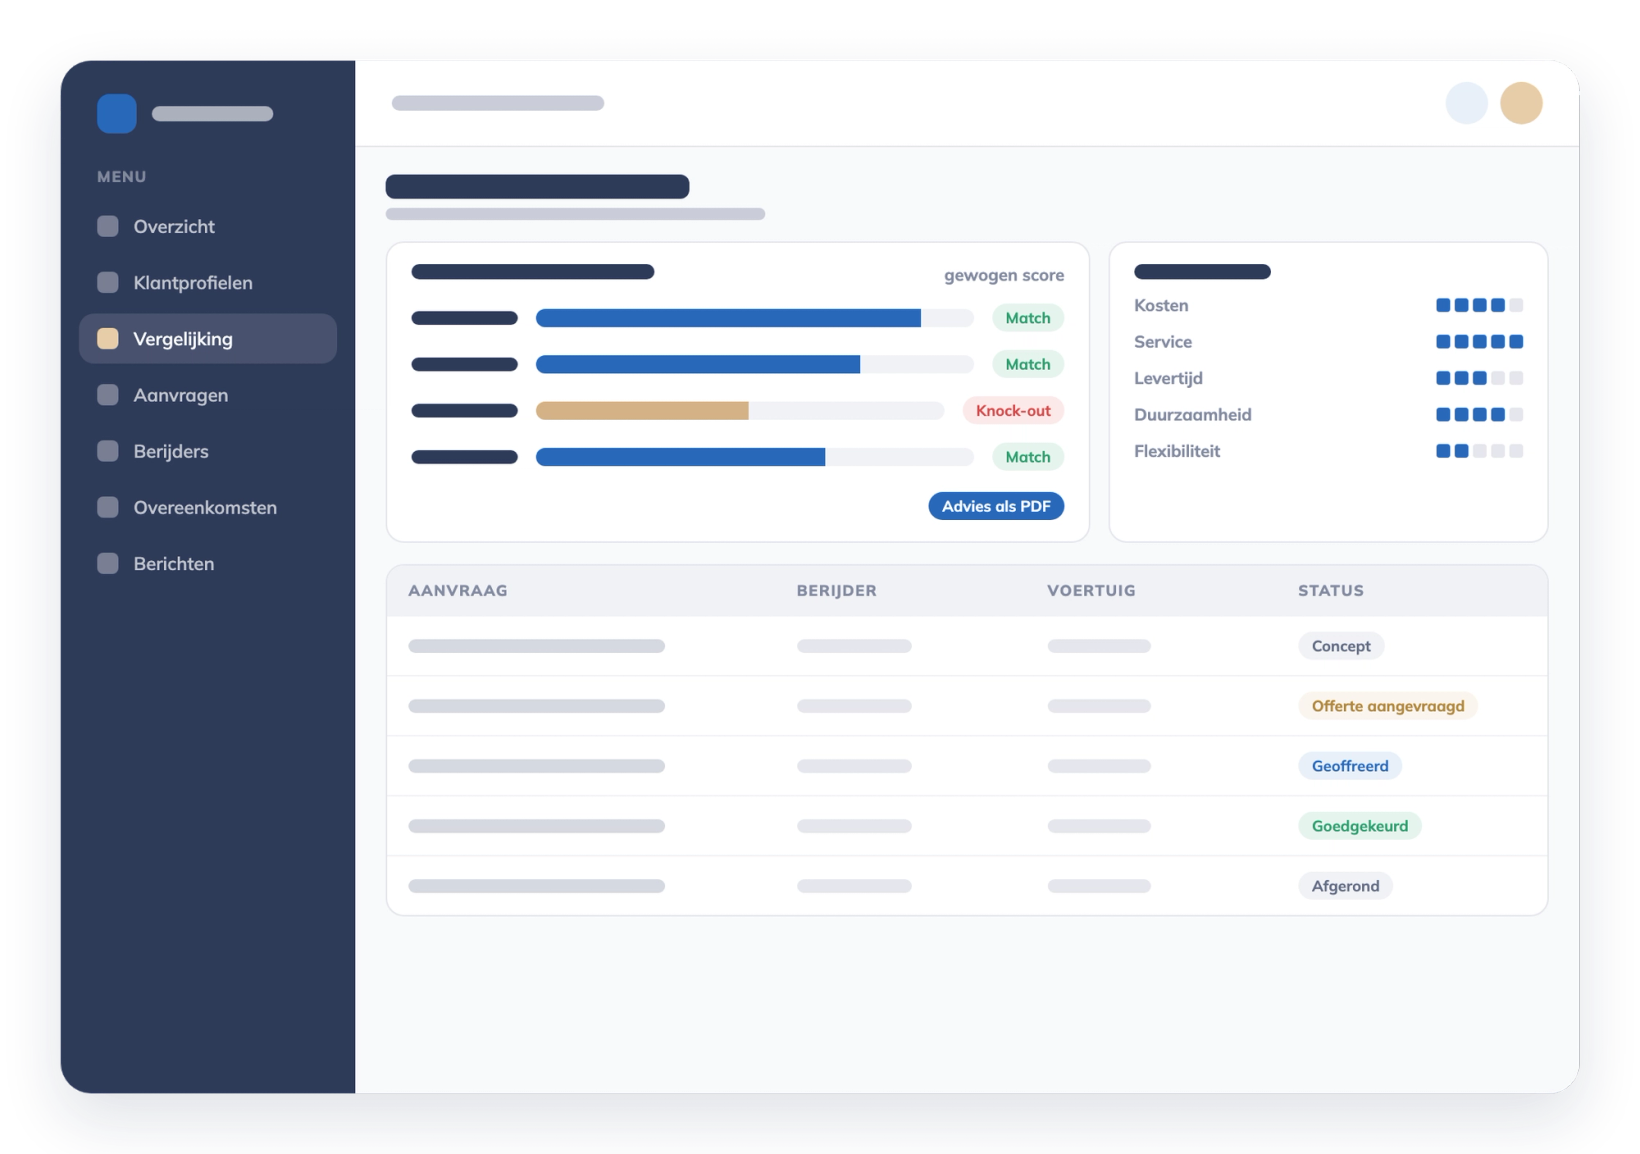Click the Goedgekeurd status badge

[1360, 826]
